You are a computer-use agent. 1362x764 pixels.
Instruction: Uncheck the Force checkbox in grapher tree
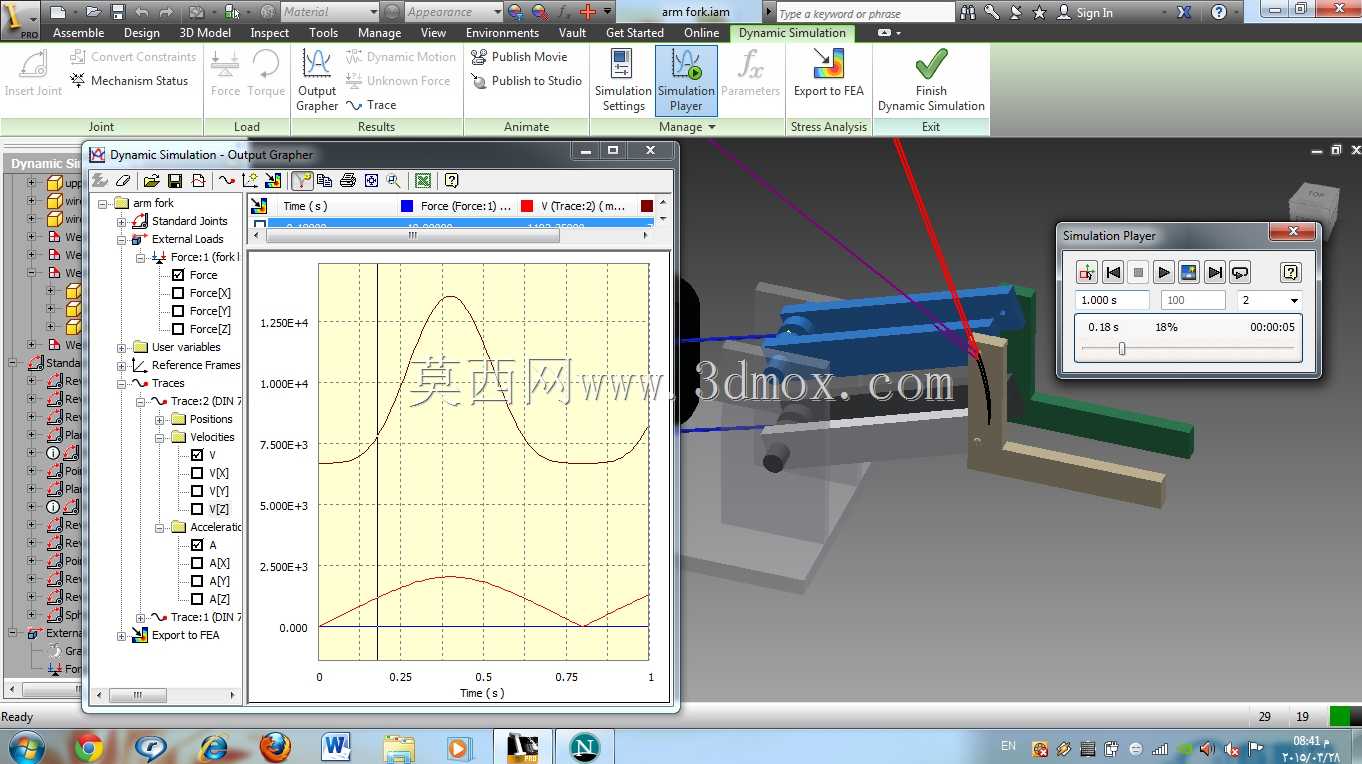tap(178, 275)
